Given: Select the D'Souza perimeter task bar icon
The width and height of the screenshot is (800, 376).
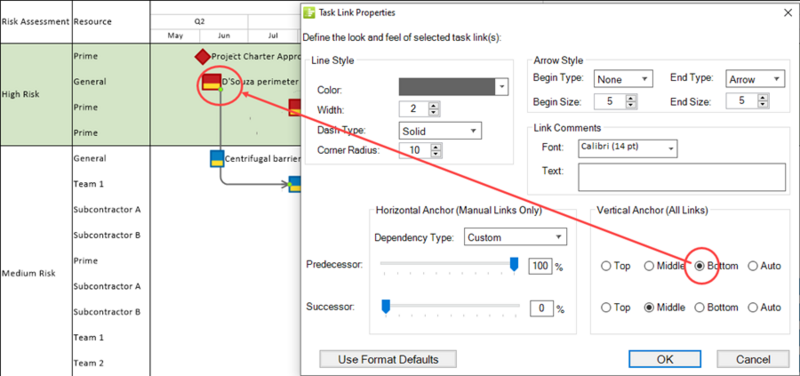Looking at the screenshot, I should [x=211, y=82].
